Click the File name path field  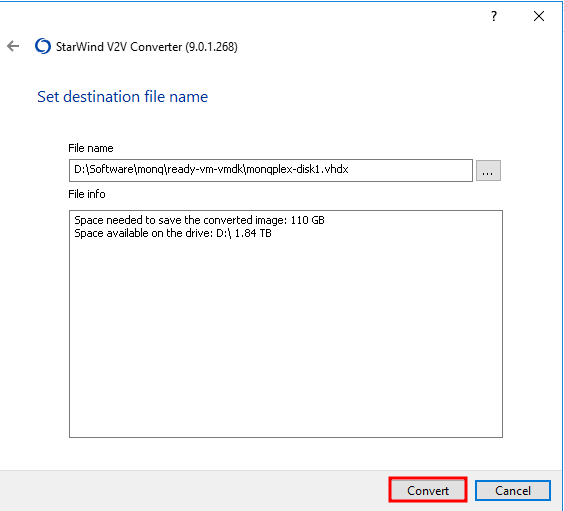[x=270, y=170]
